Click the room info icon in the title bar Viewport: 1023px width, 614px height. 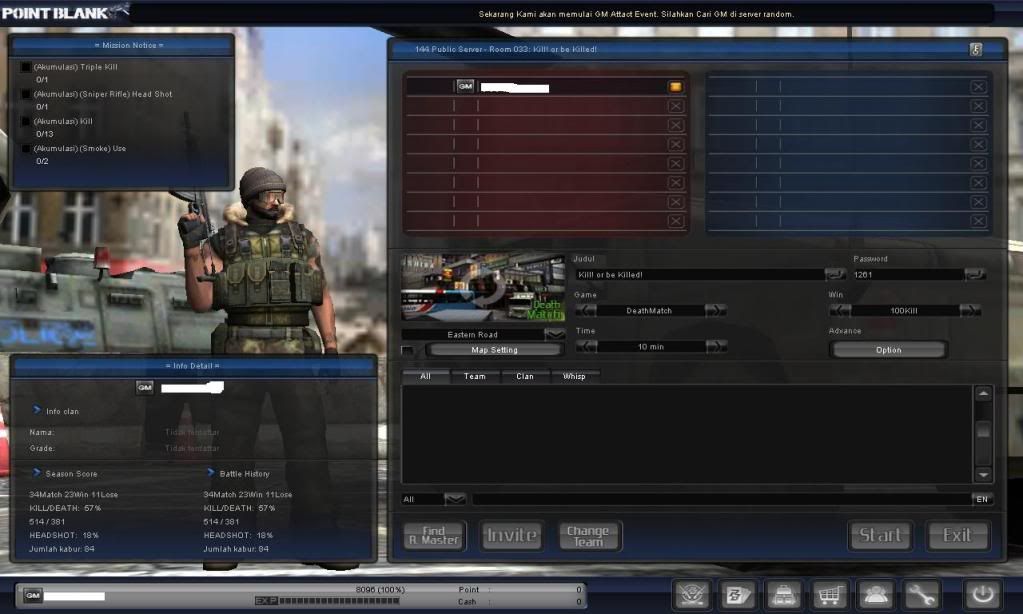pyautogui.click(x=976, y=49)
